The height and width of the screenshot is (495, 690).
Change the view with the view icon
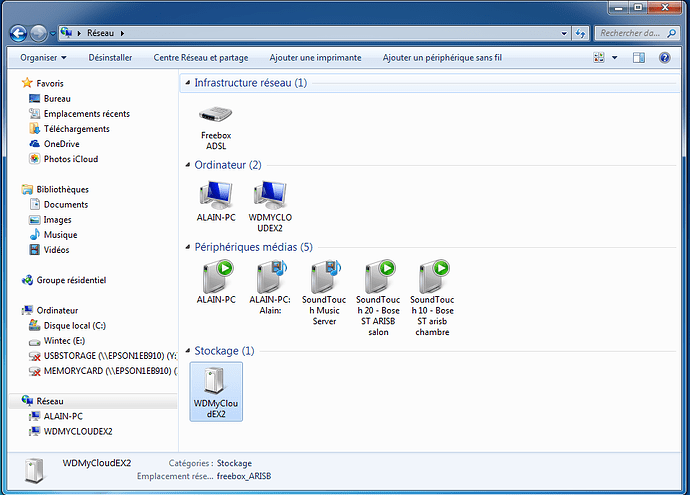599,58
